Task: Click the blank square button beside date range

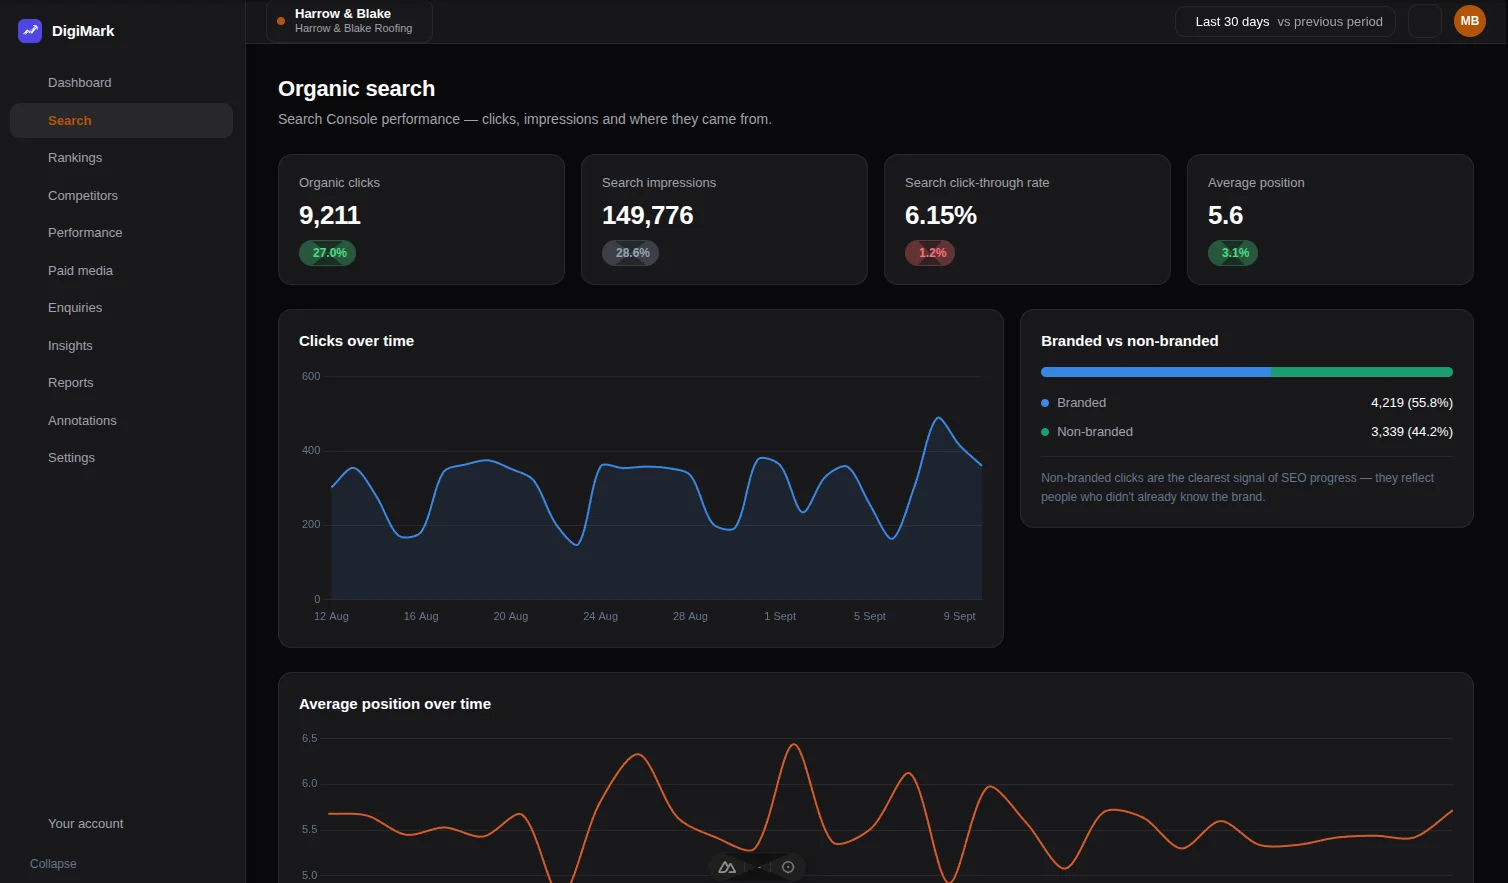Action: click(1424, 21)
